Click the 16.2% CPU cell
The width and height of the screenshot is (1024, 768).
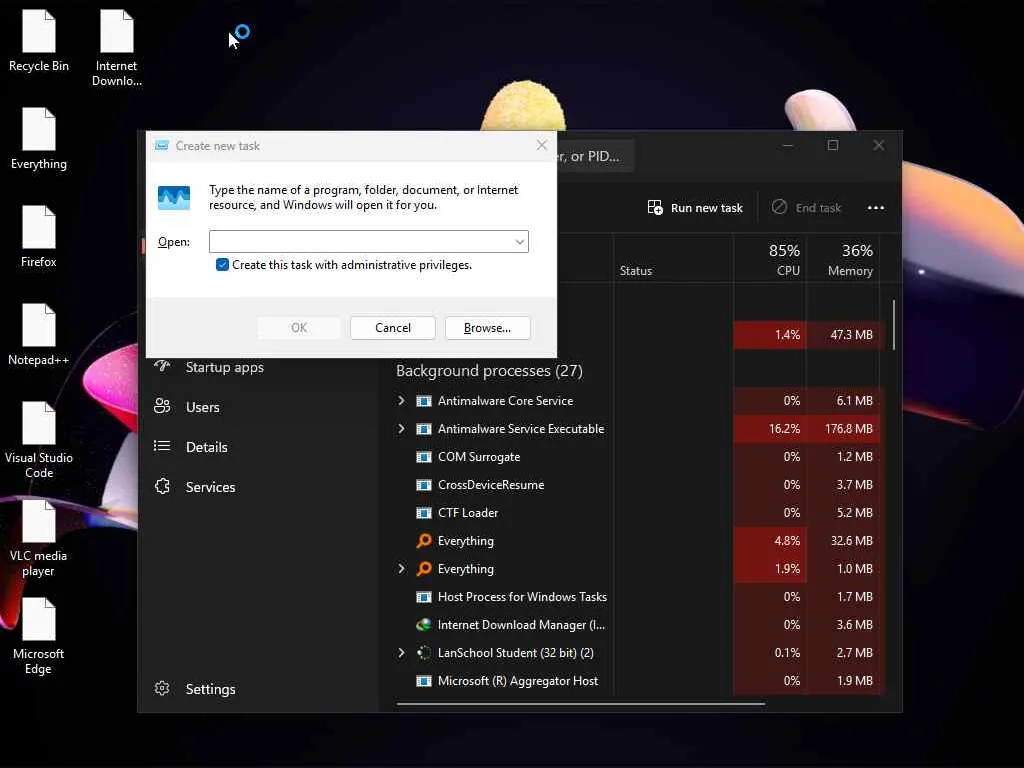pyautogui.click(x=770, y=428)
